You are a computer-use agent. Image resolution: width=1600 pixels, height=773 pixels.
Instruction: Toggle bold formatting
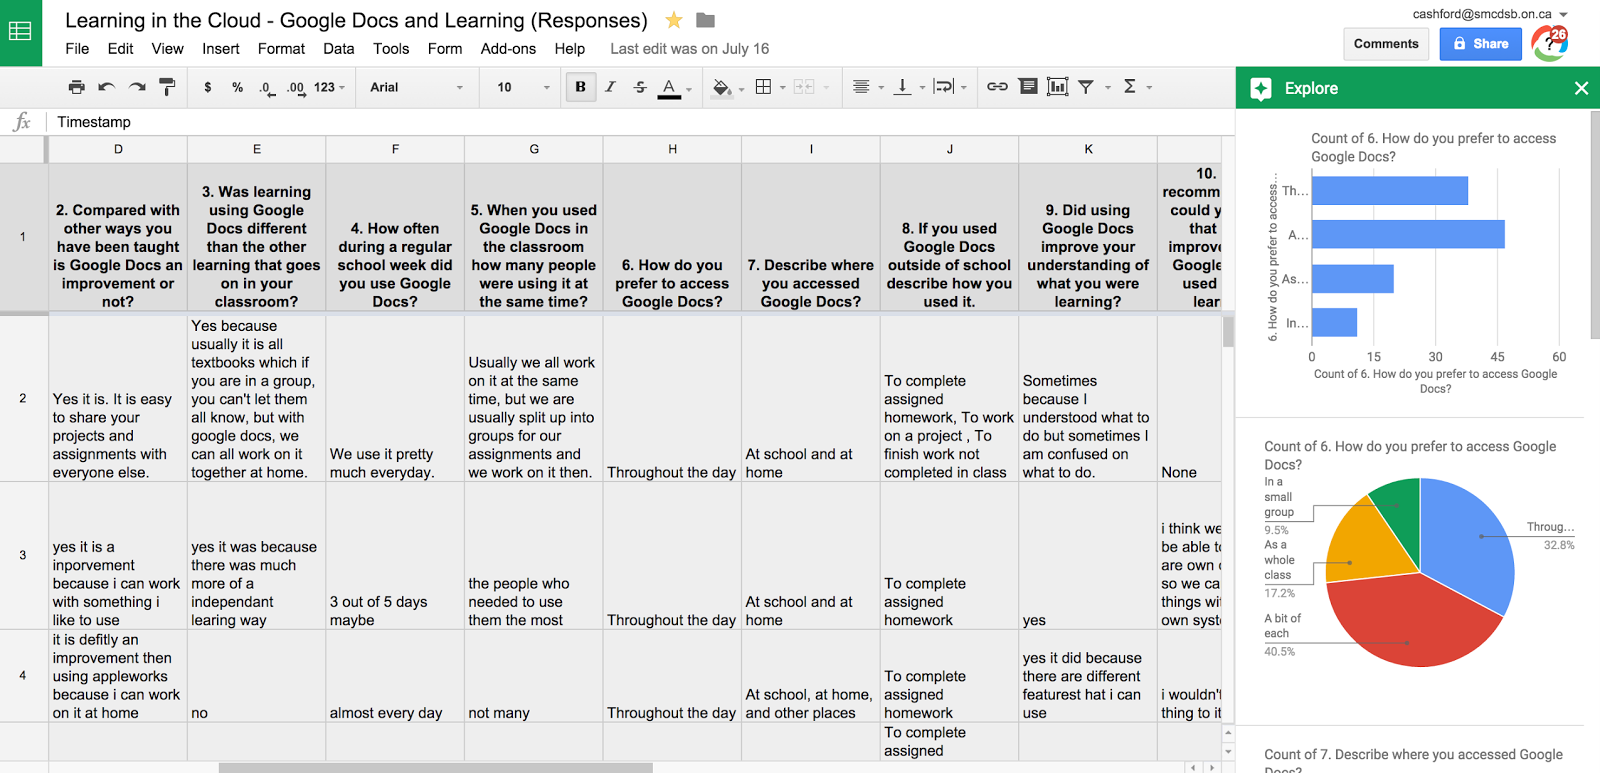point(580,87)
